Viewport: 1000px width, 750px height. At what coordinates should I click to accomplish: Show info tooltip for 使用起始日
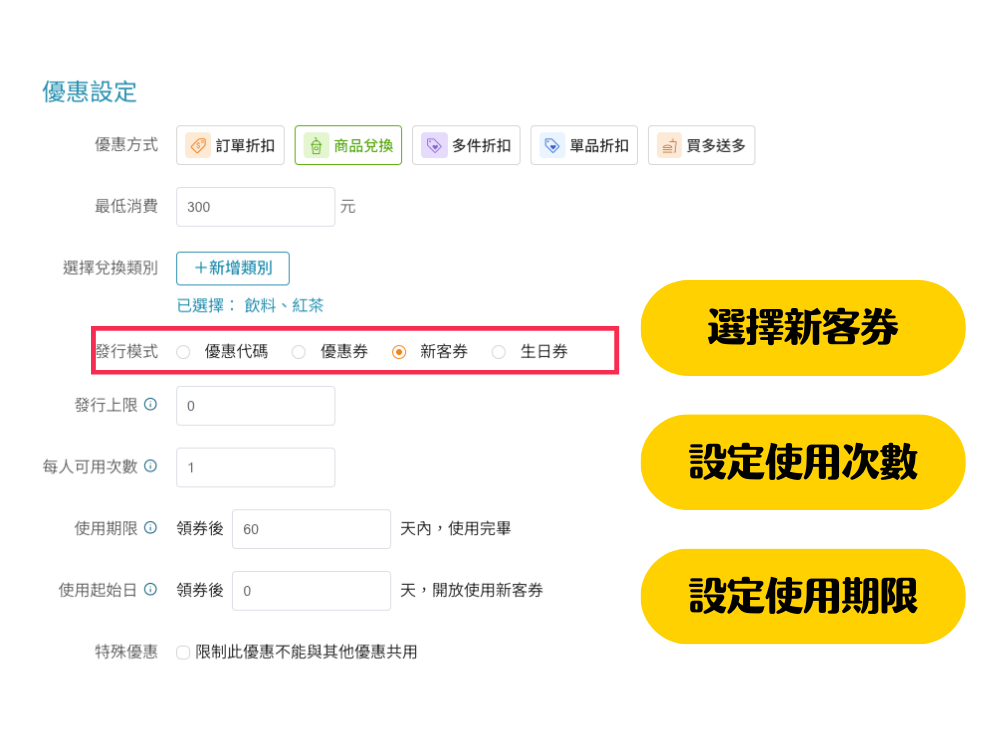tap(150, 590)
